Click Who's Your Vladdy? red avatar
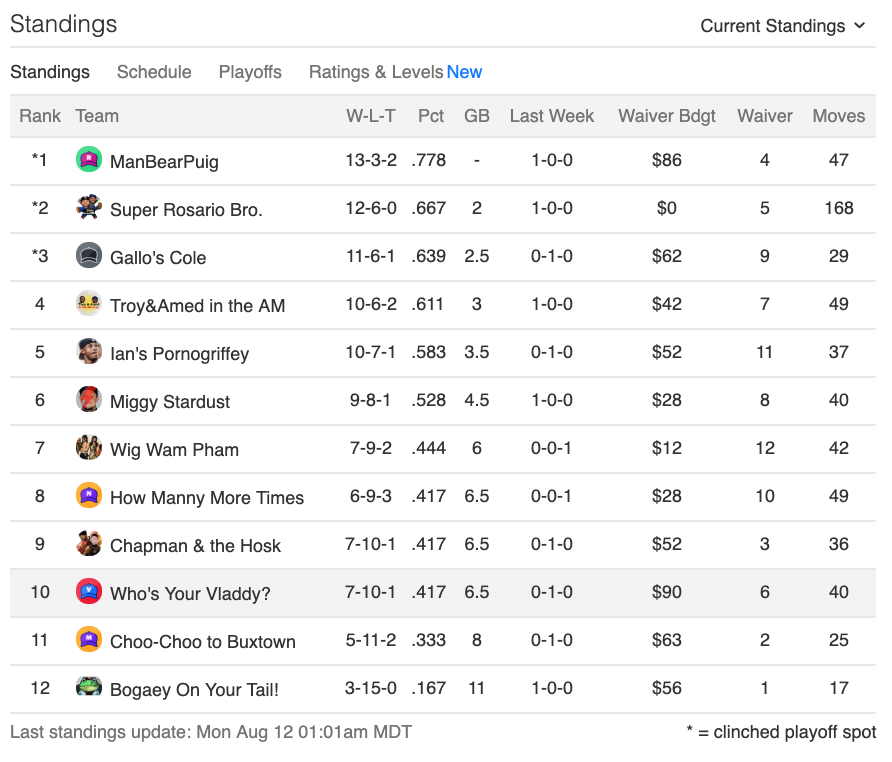This screenshot has width=892, height=762. [89, 592]
